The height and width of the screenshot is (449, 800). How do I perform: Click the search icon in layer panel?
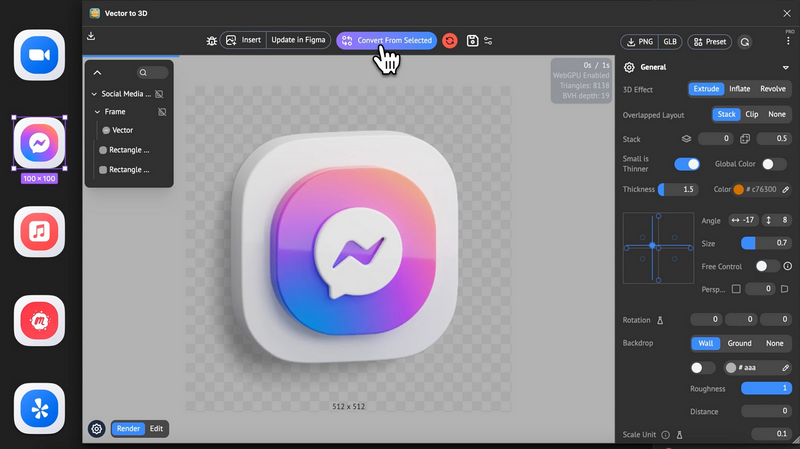point(143,72)
